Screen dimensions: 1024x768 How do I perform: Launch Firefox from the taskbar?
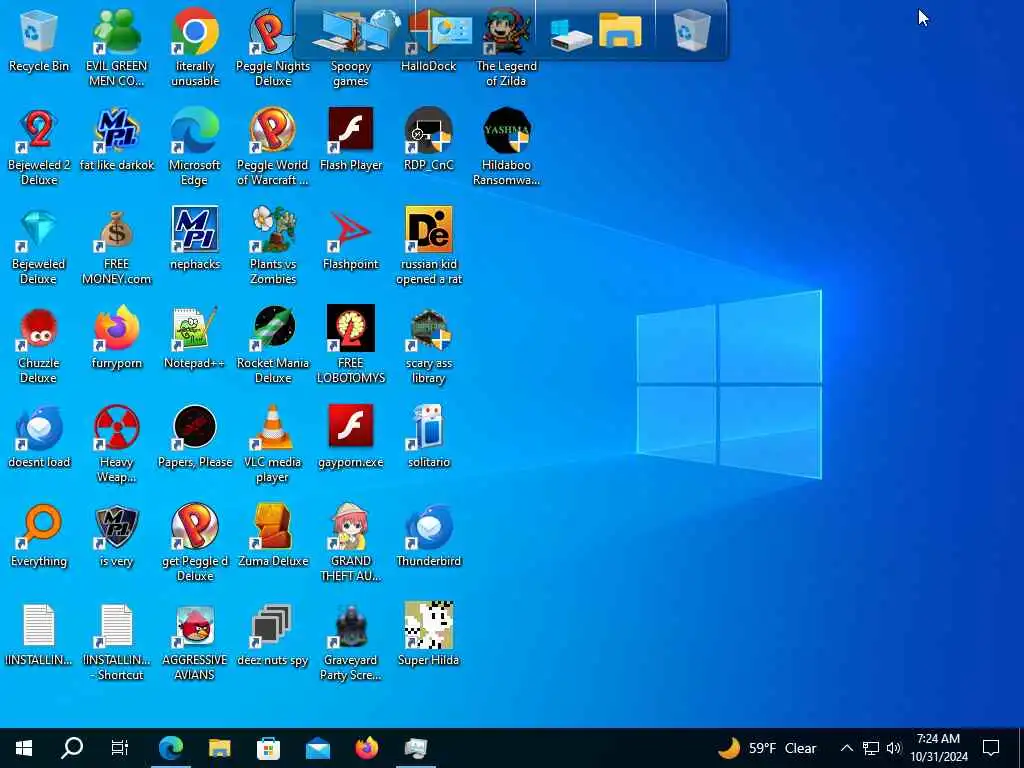coord(366,748)
